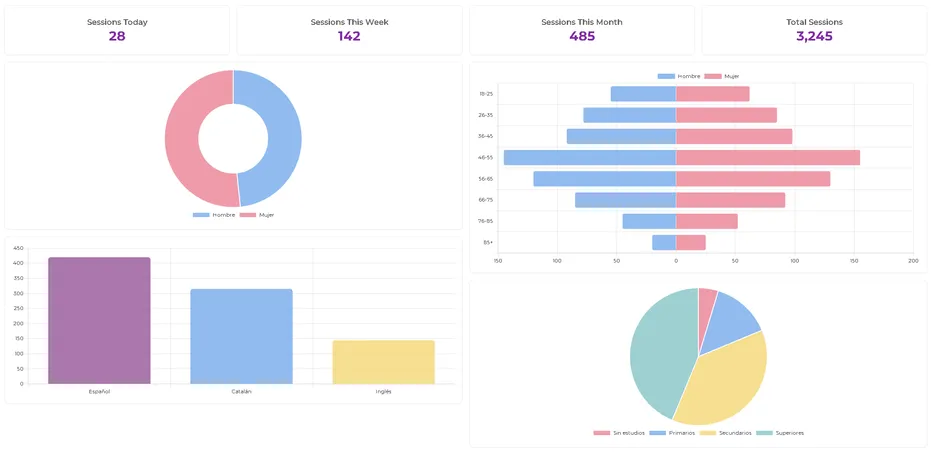Image resolution: width=936 pixels, height=453 pixels.
Task: Select the purple Español bar
Action: [99, 321]
